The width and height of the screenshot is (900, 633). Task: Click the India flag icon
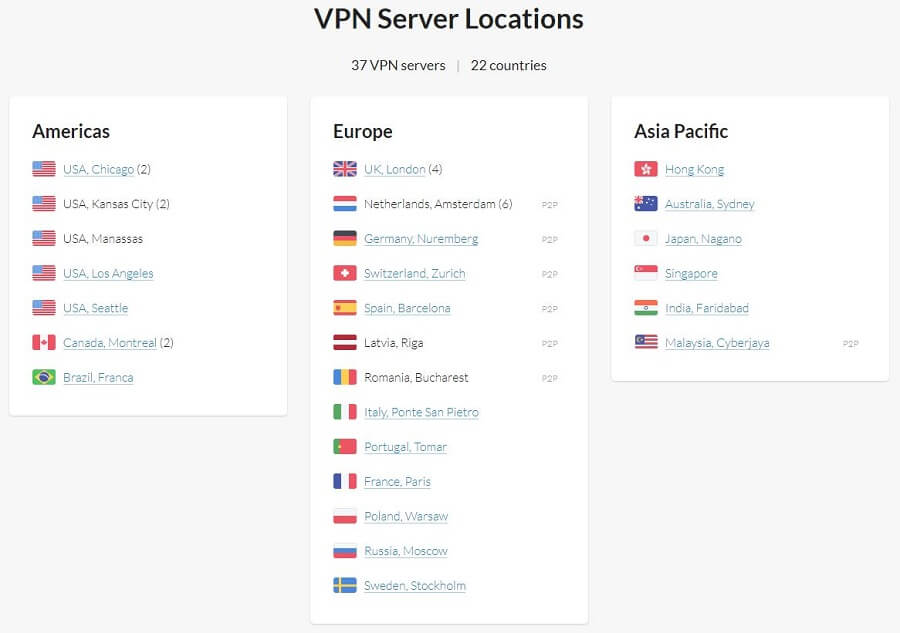click(x=645, y=308)
